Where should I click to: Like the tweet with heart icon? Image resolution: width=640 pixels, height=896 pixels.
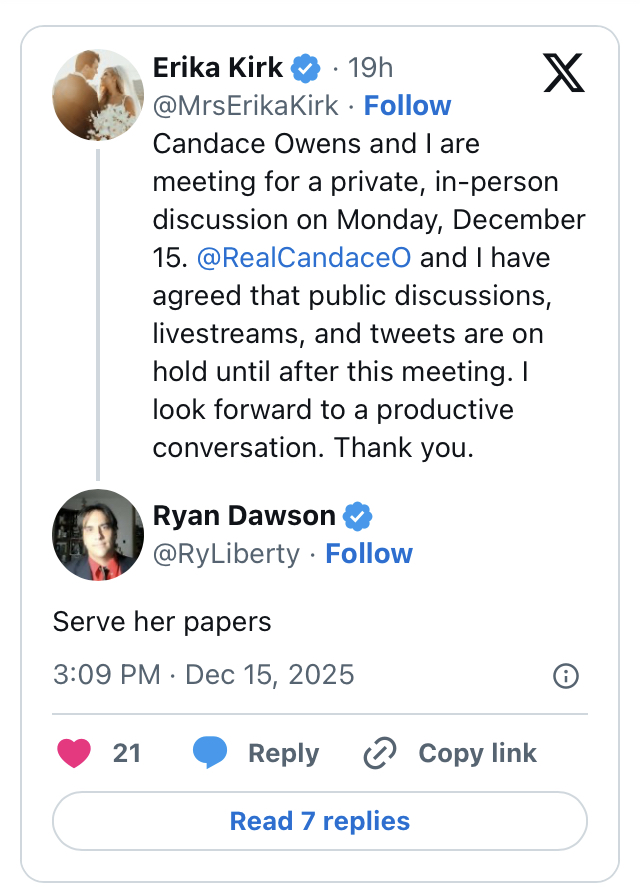[x=74, y=753]
